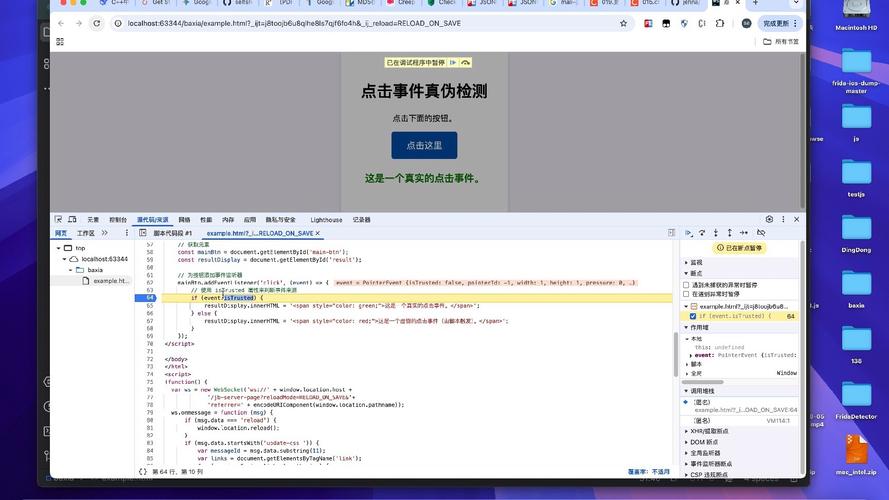
Task: Enable pause on uncaught exceptions checkbox
Action: [x=686, y=285]
